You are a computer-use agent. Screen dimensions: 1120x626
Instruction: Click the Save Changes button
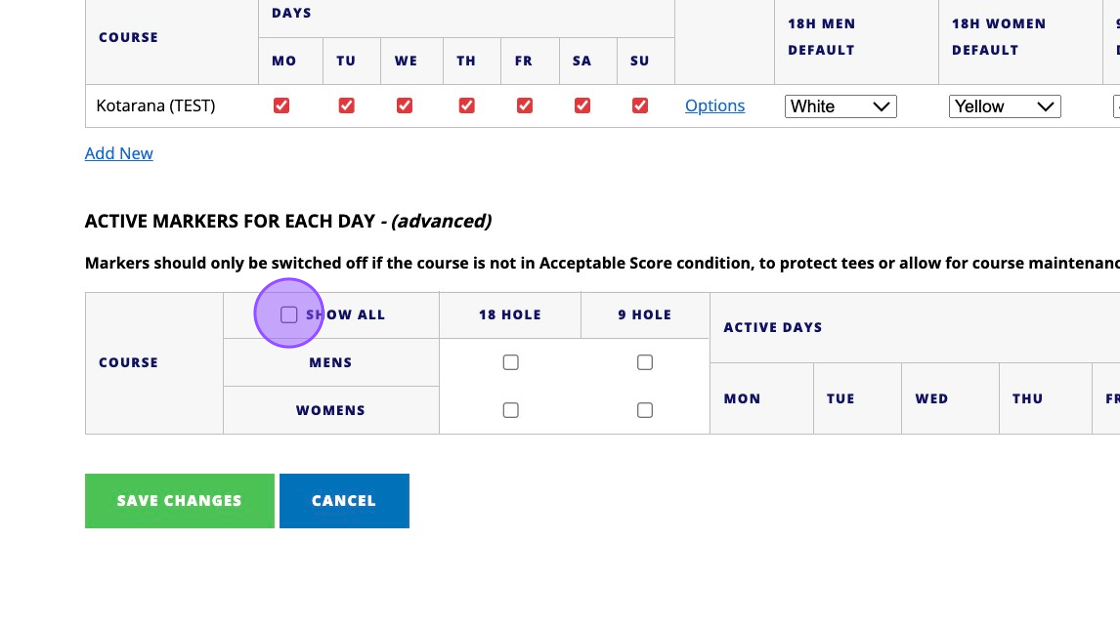tap(179, 500)
